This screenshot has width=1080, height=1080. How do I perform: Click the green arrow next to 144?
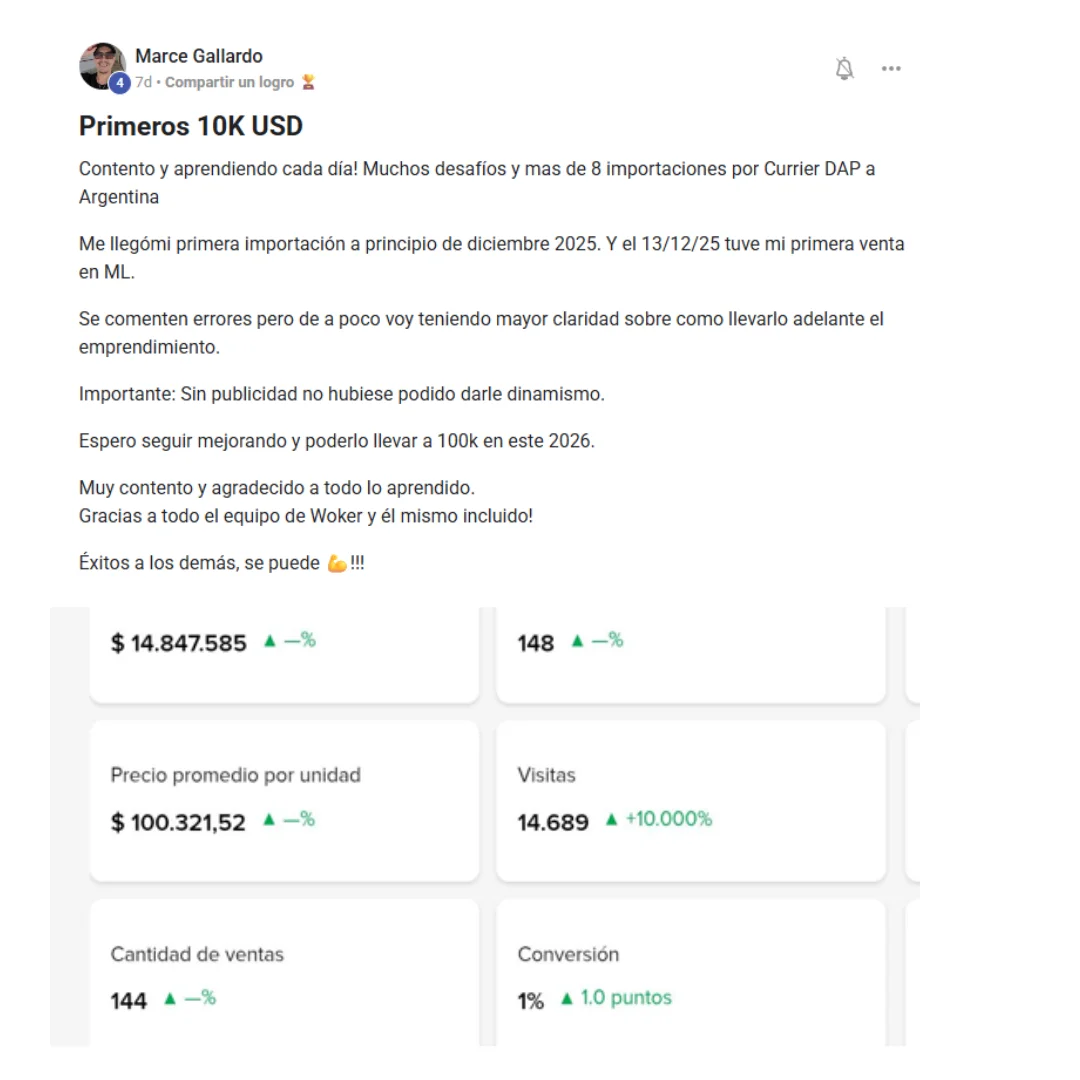tap(170, 998)
